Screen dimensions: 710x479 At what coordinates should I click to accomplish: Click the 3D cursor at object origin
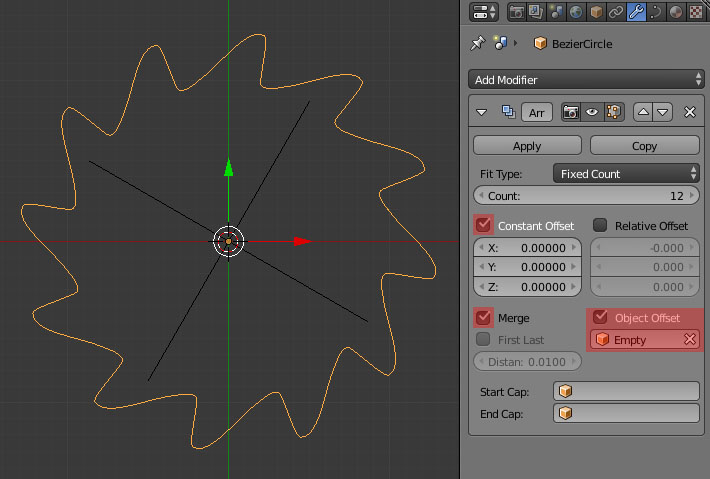229,241
